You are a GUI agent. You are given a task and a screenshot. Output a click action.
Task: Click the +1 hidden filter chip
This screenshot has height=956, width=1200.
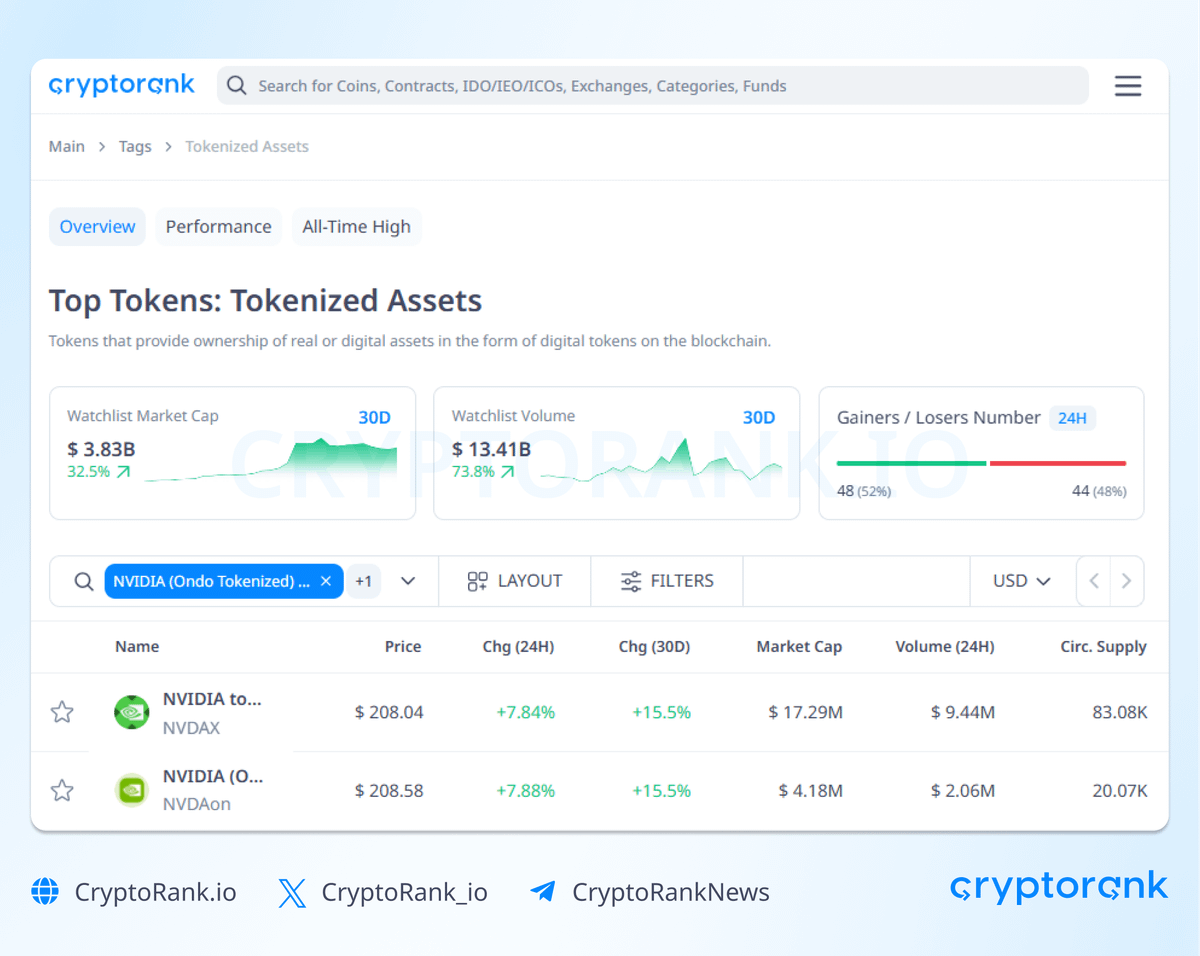point(364,580)
